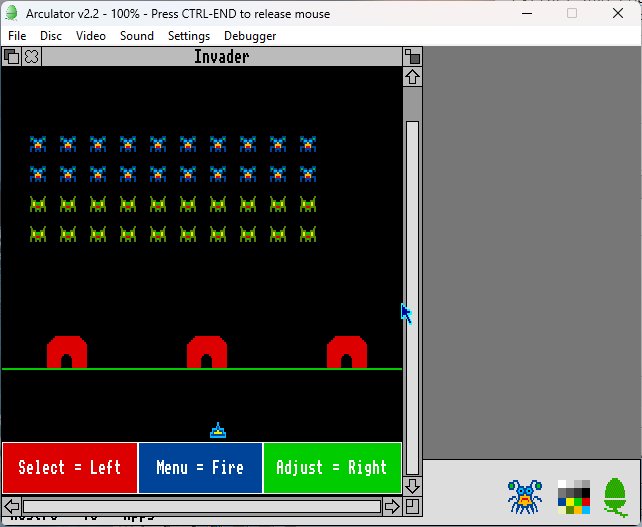Click the horizontal scroll right arrow
Image resolution: width=642 pixels, height=527 pixels.
392,507
